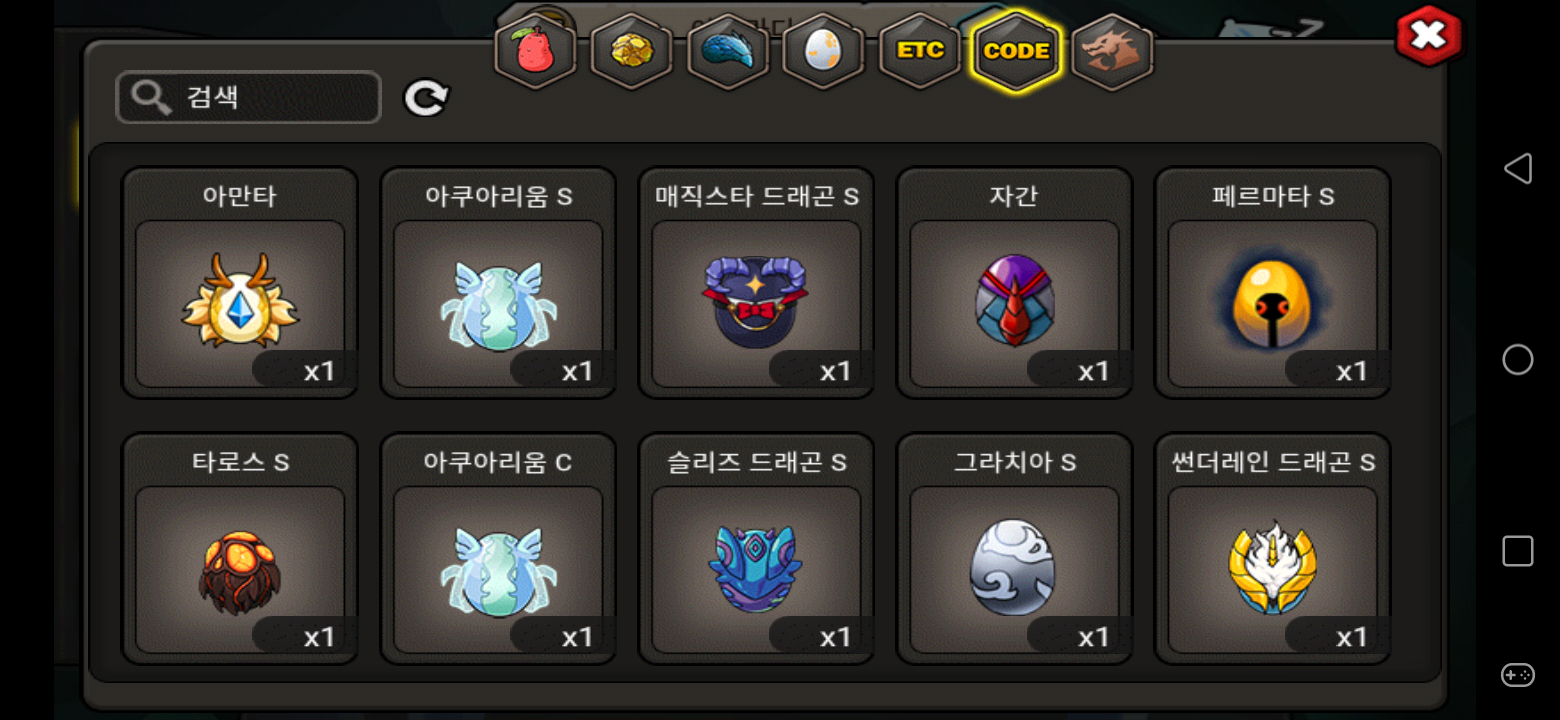
Task: Choose the 아쿠아리움 S egg
Action: point(498,283)
